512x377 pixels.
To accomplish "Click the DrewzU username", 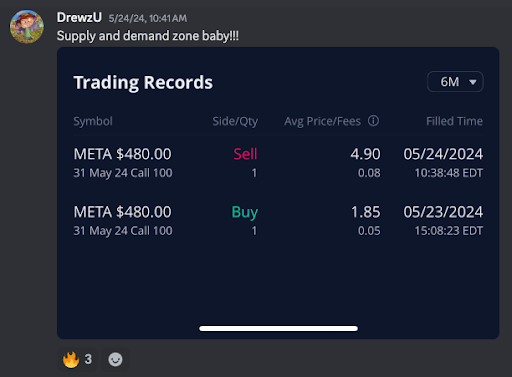I will click(79, 17).
